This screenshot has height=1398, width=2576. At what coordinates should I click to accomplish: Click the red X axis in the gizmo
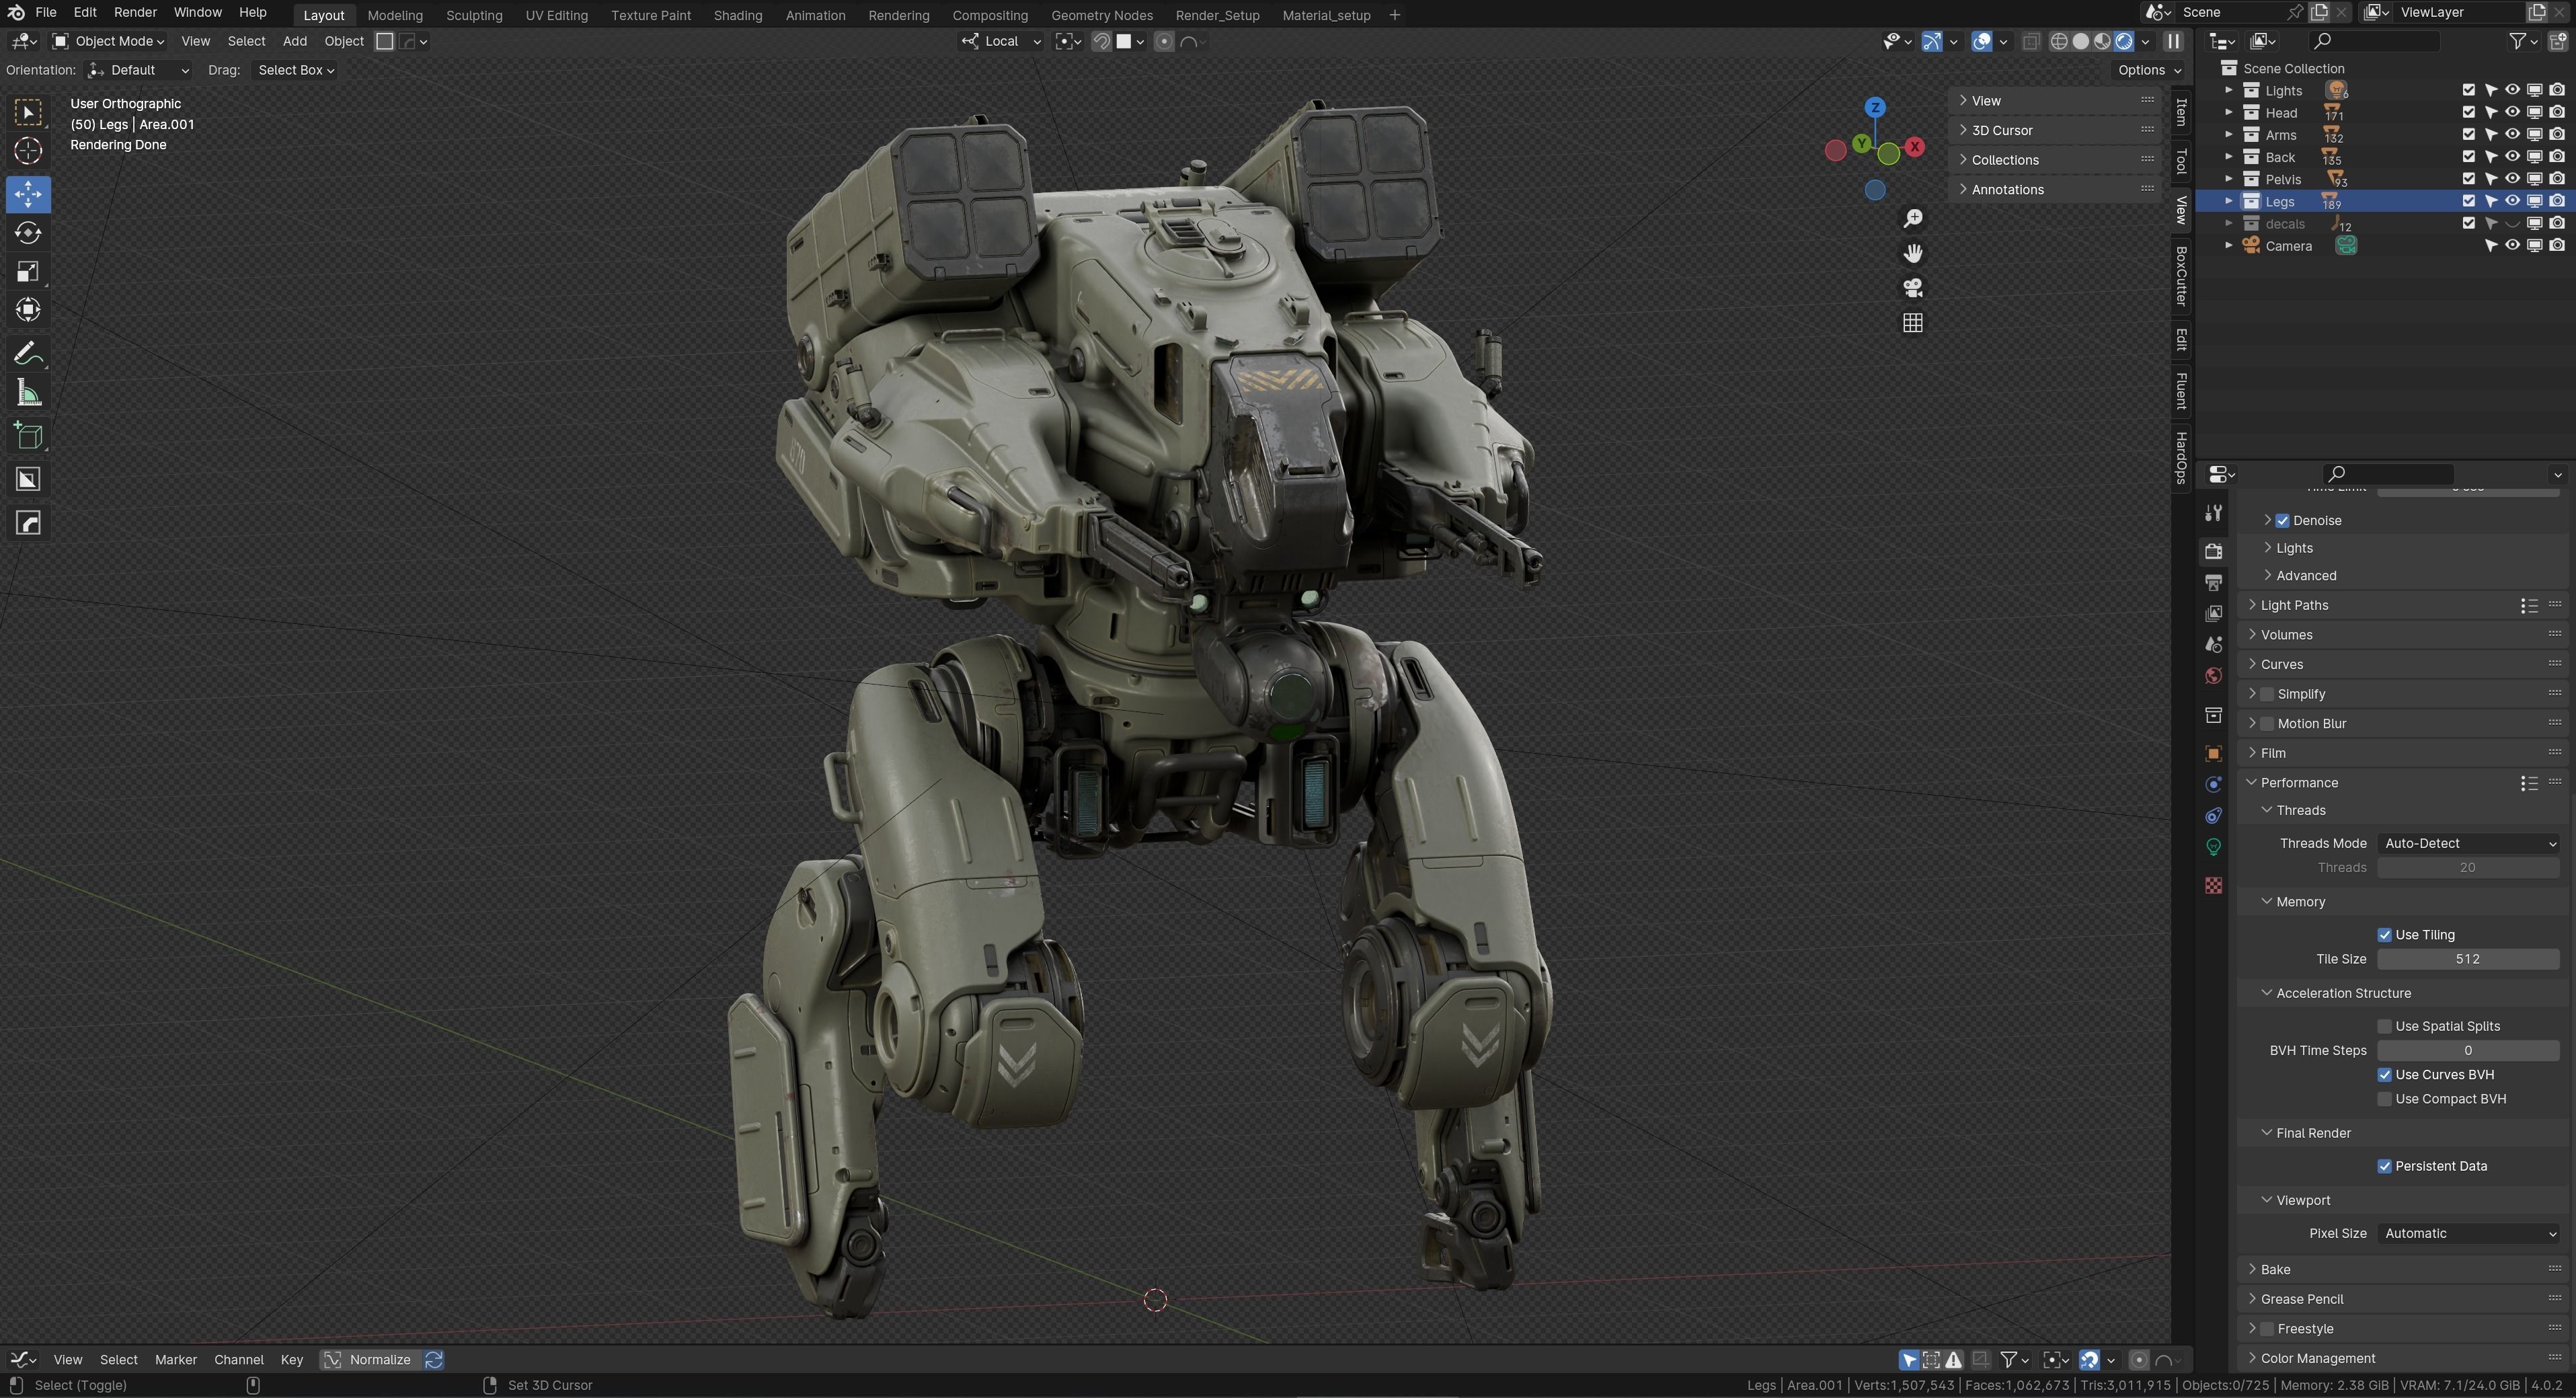(1914, 147)
